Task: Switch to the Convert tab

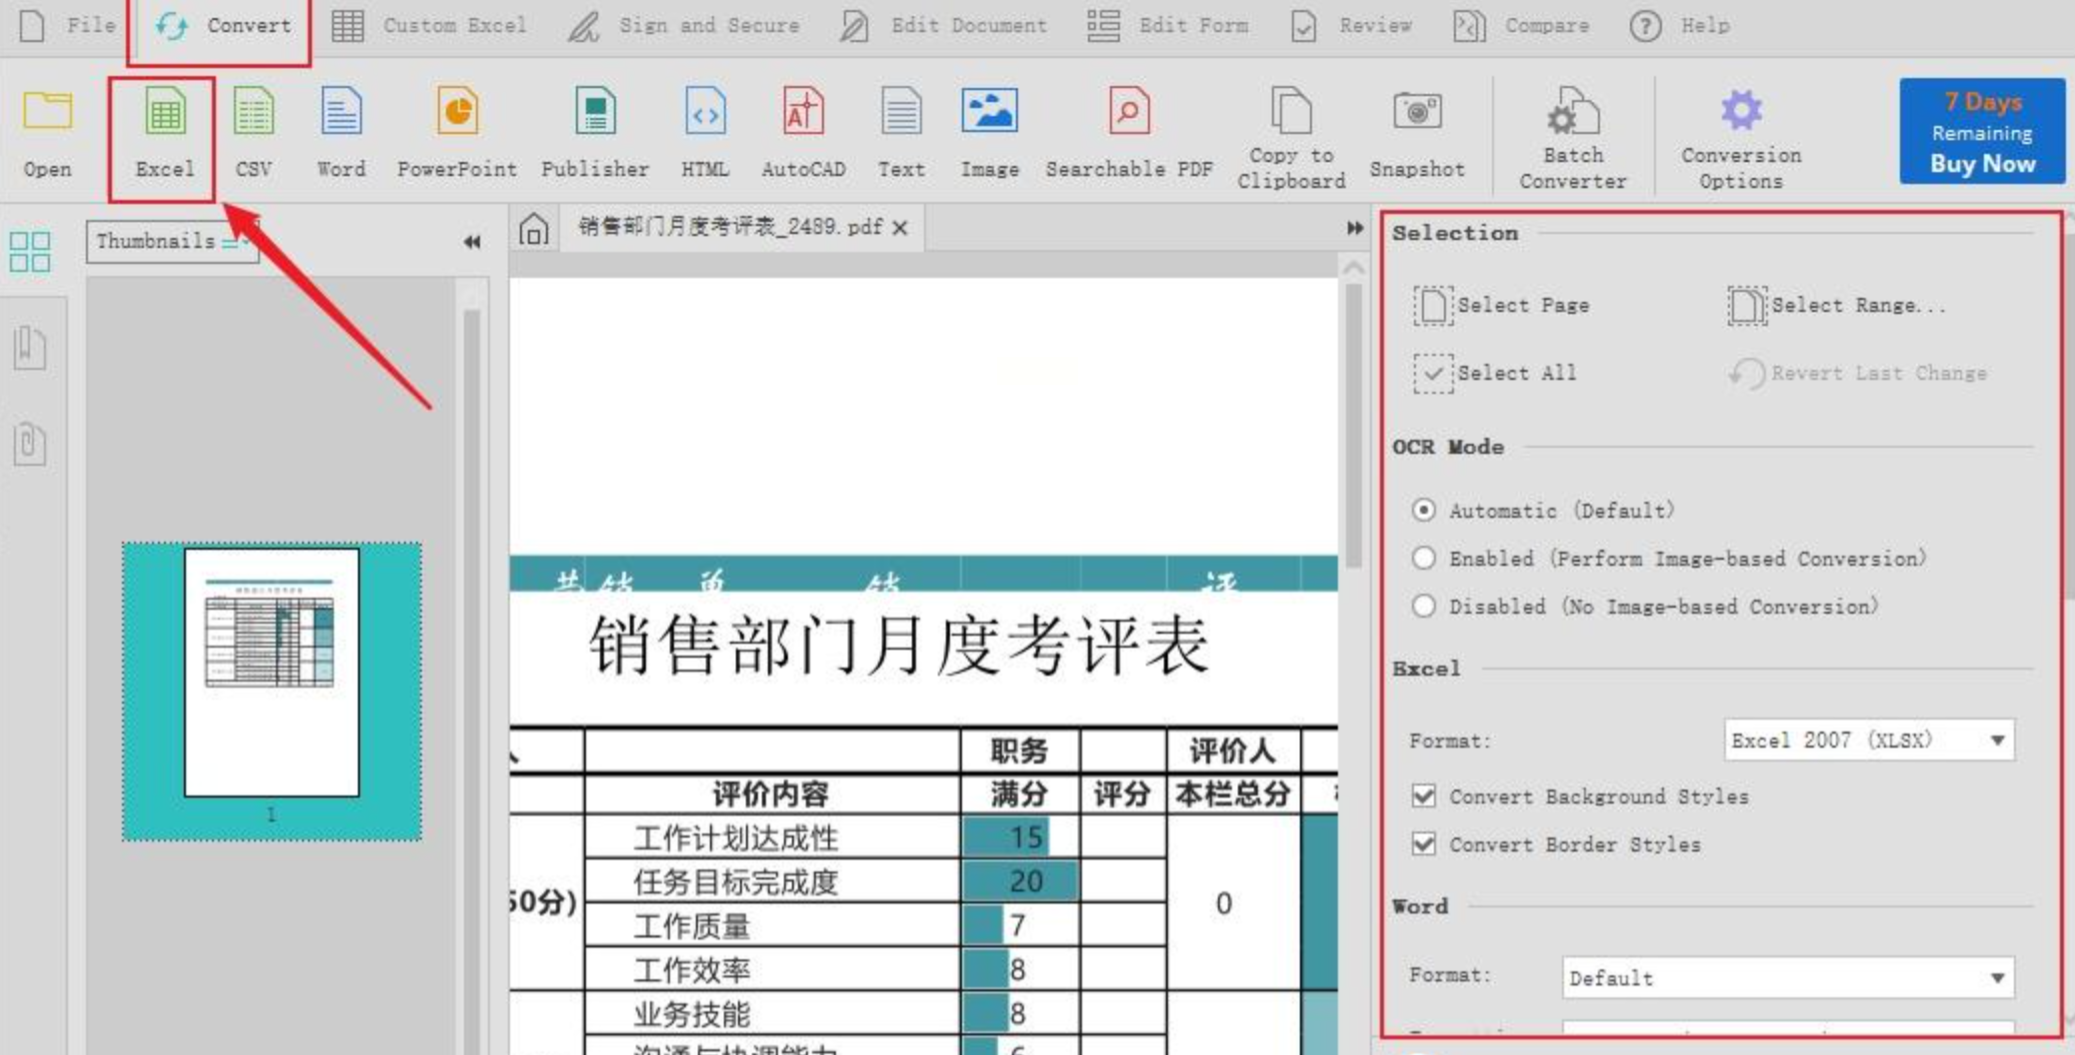Action: coord(223,26)
